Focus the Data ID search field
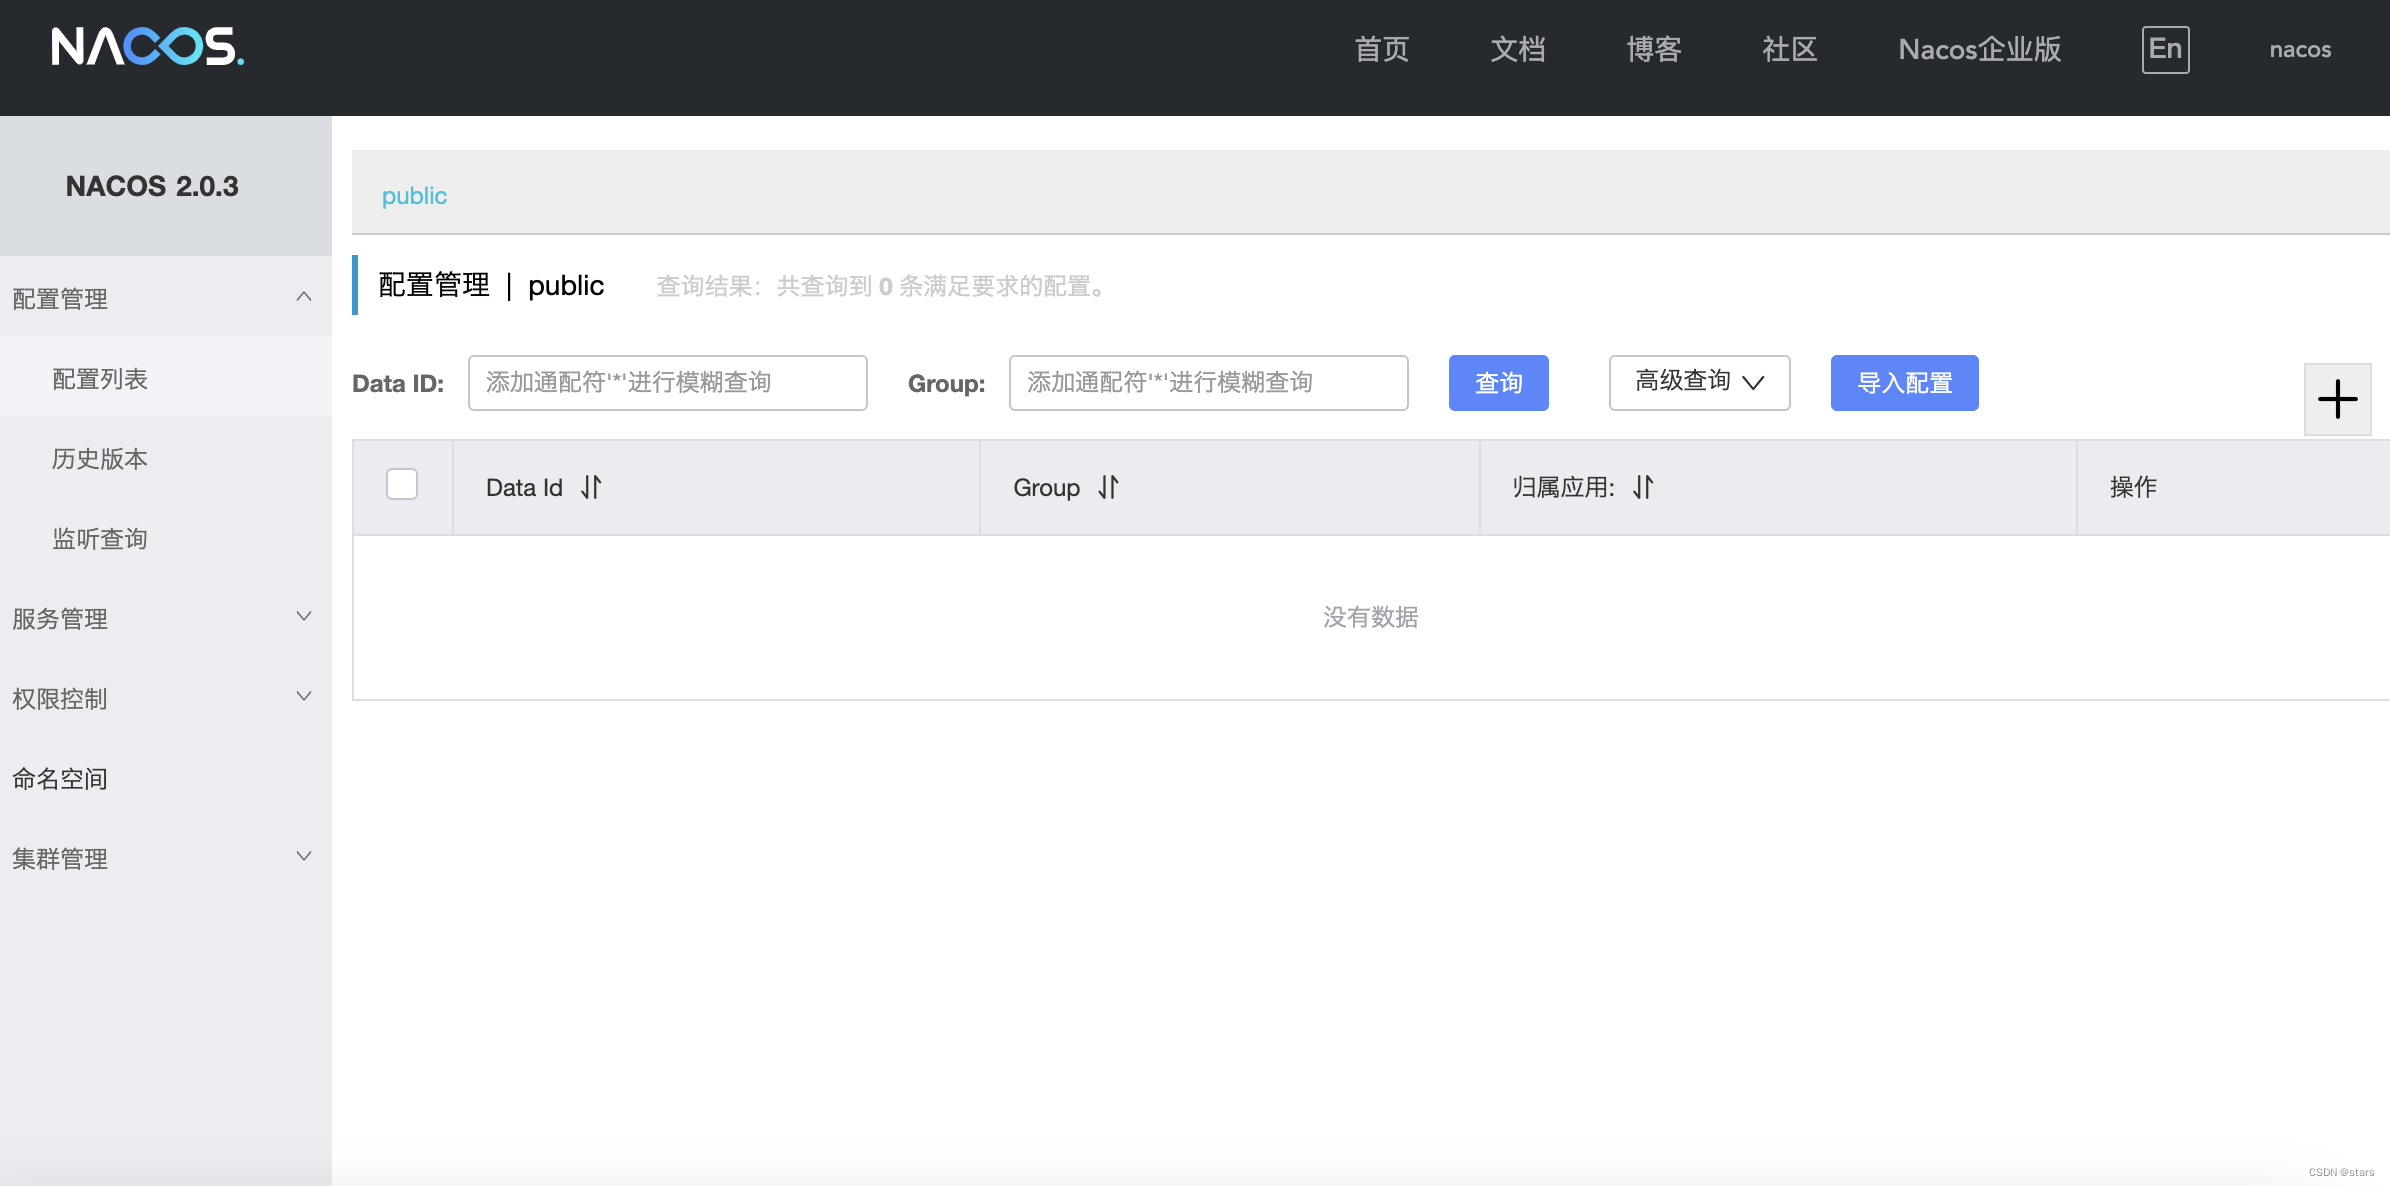Image resolution: width=2390 pixels, height=1186 pixels. pos(667,382)
